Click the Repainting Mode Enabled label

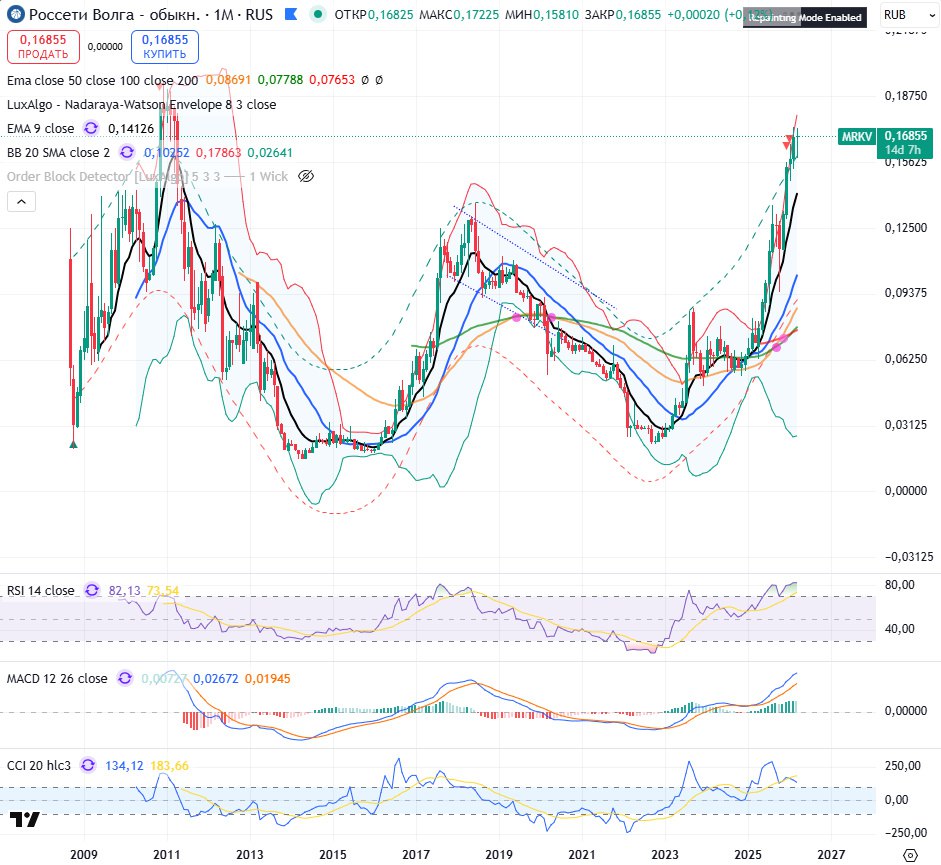(x=803, y=17)
